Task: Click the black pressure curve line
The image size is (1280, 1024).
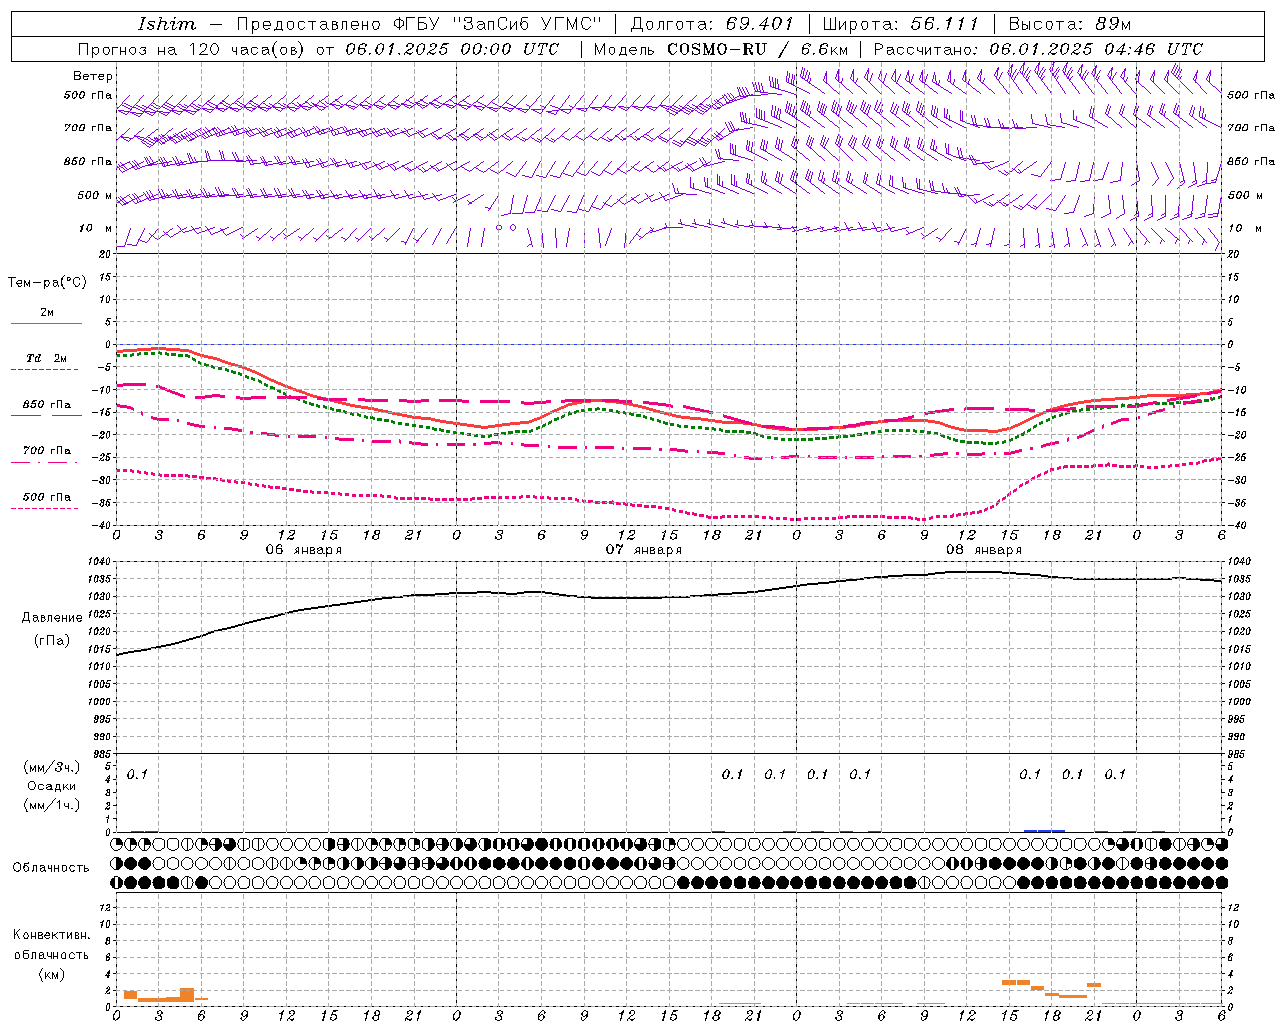Action: [x=670, y=598]
